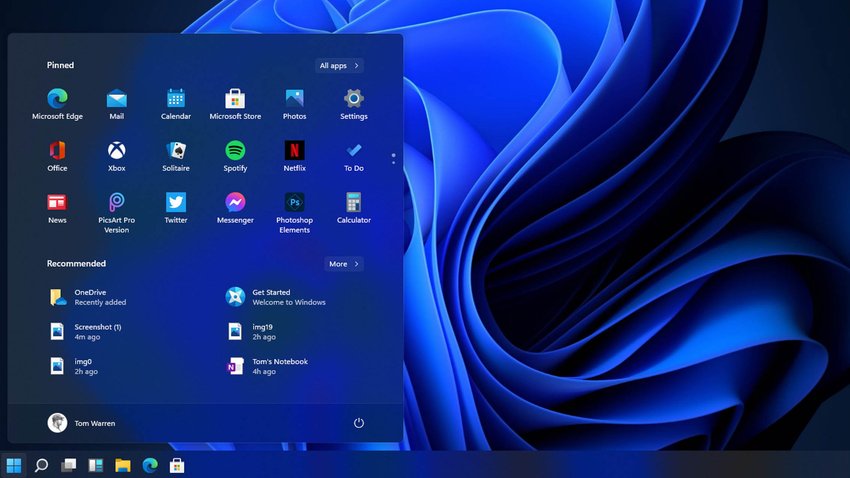Click the pinned apps page indicator dots

(x=394, y=159)
